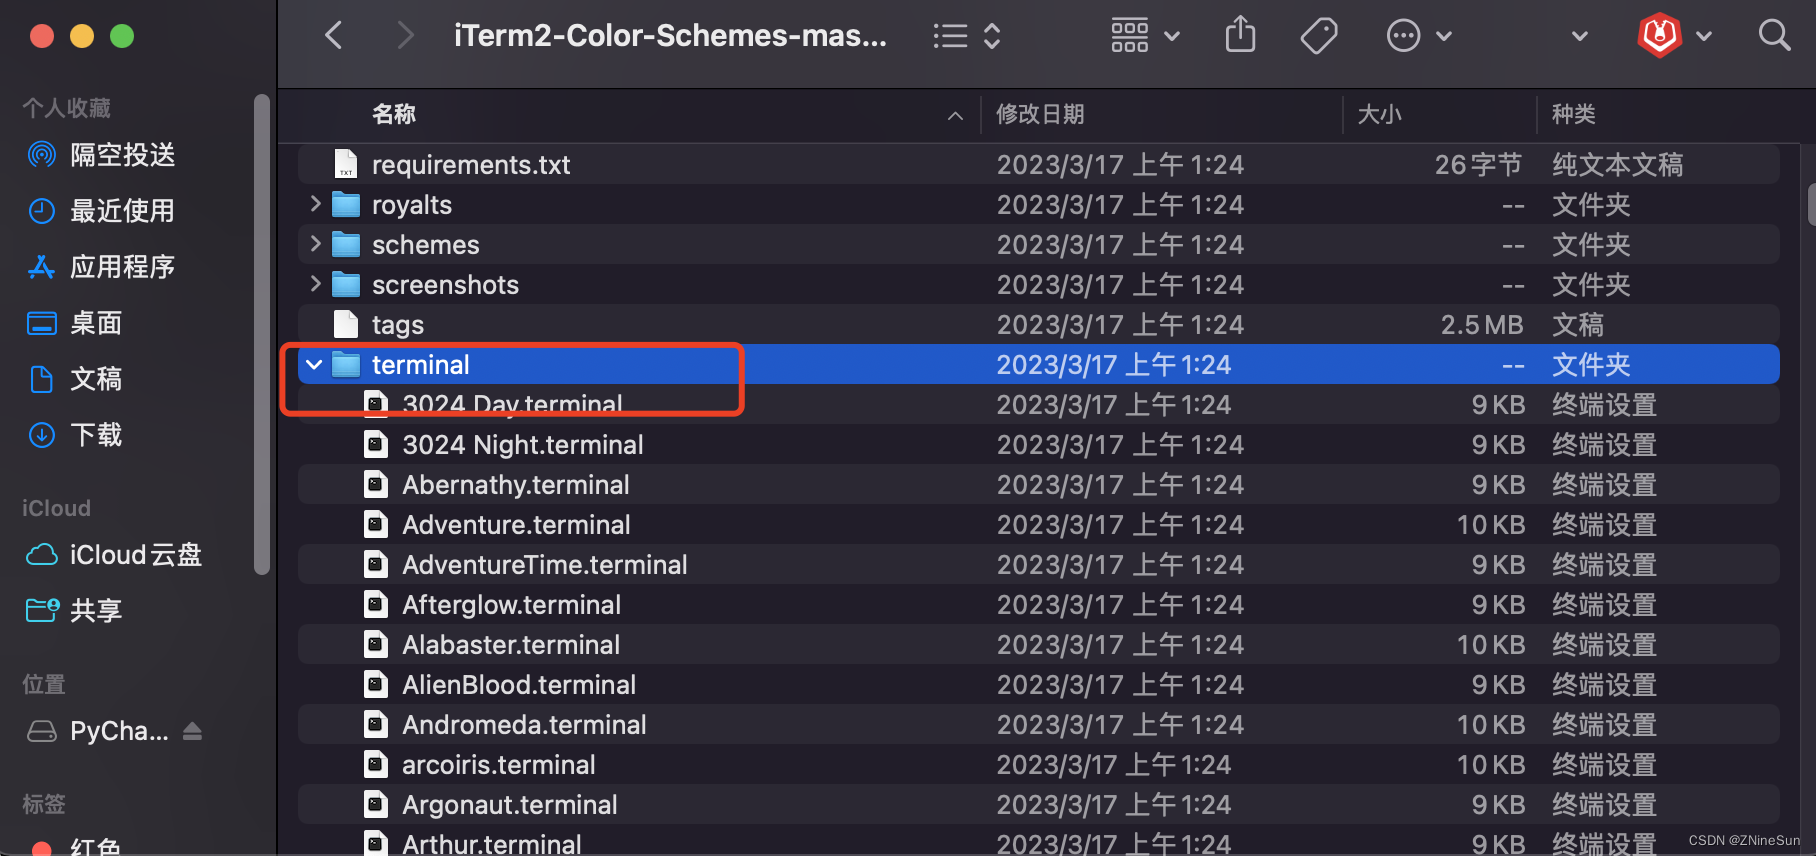Select AdventureTime.terminal file
Viewport: 1816px width, 856px height.
[x=1038, y=564]
